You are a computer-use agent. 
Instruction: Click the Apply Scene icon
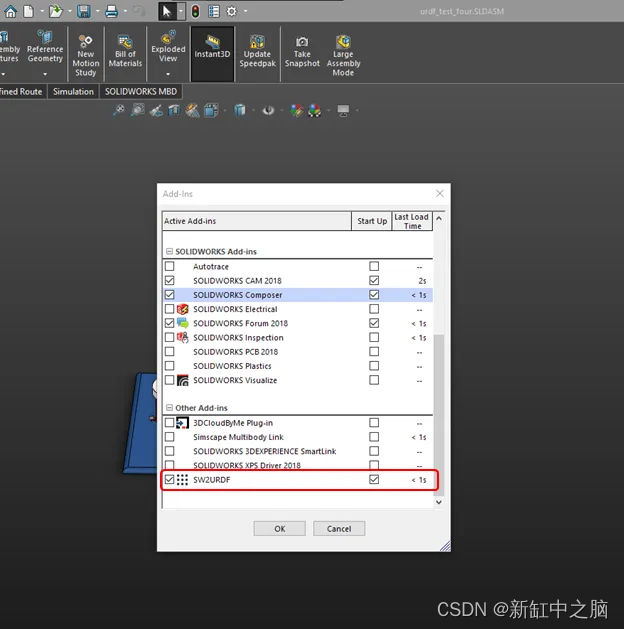point(314,110)
